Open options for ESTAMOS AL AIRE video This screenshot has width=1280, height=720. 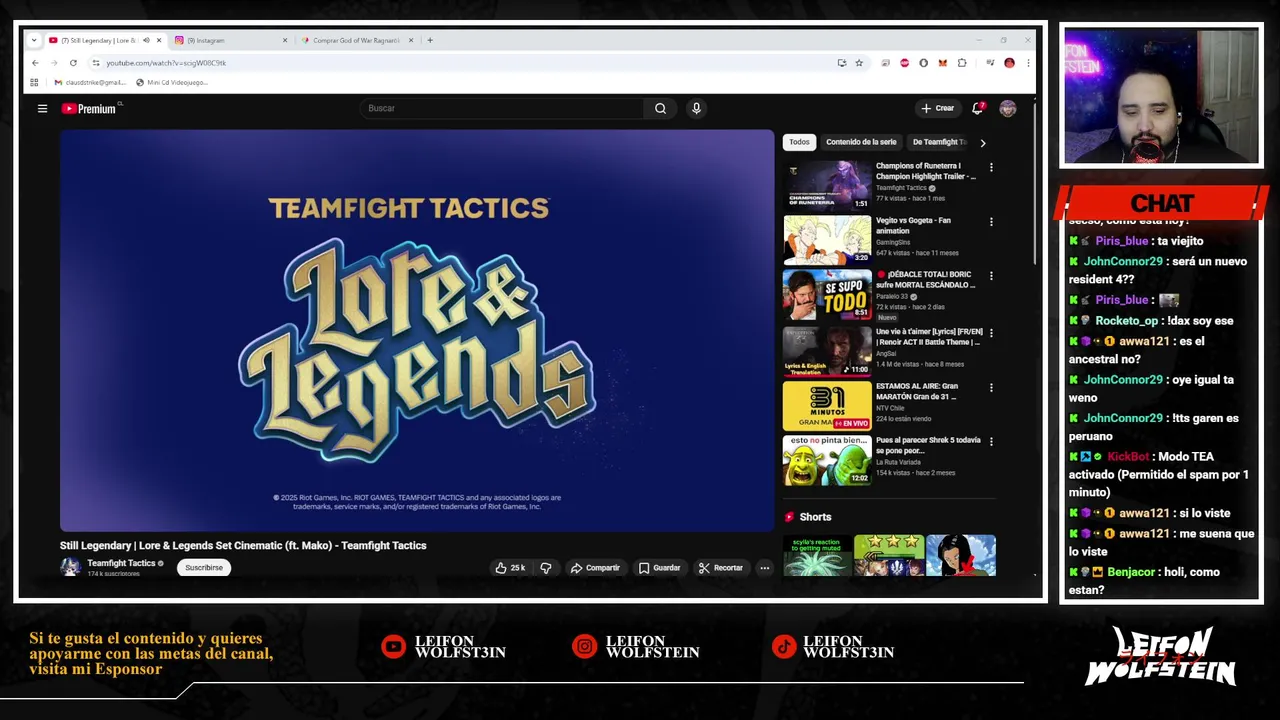[x=991, y=387]
